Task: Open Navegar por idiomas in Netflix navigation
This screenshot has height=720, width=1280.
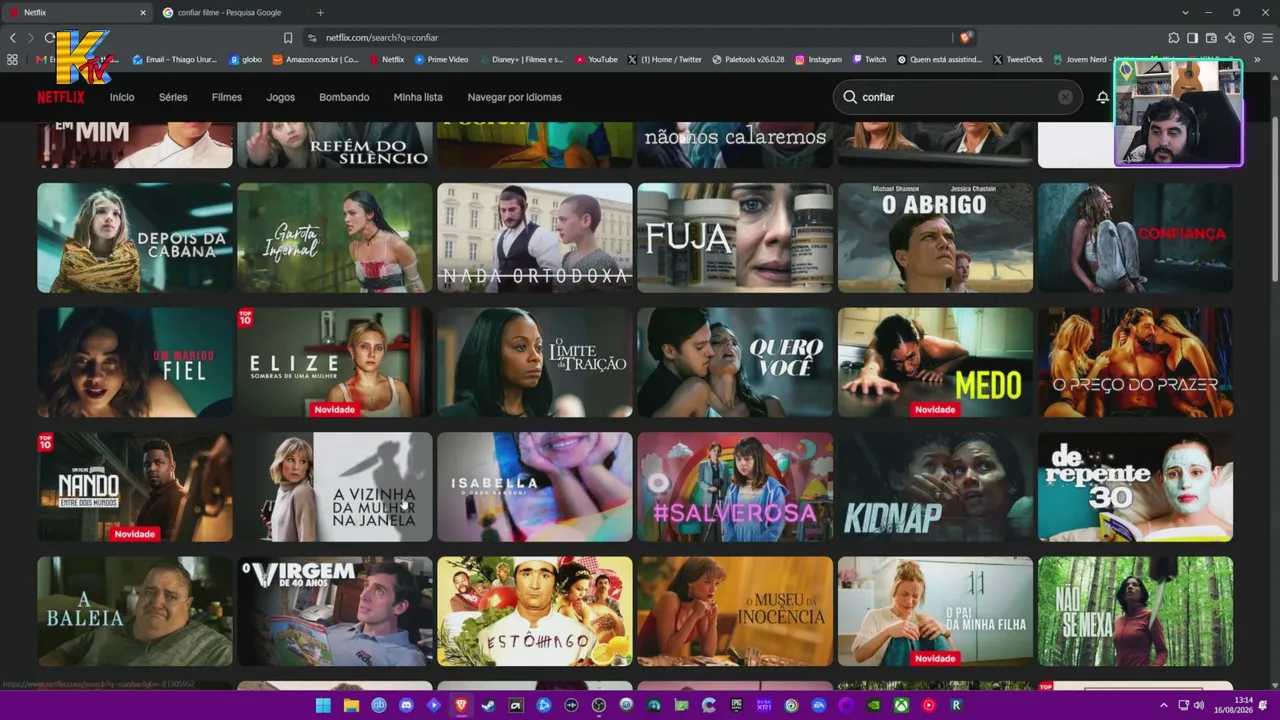Action: pyautogui.click(x=514, y=97)
